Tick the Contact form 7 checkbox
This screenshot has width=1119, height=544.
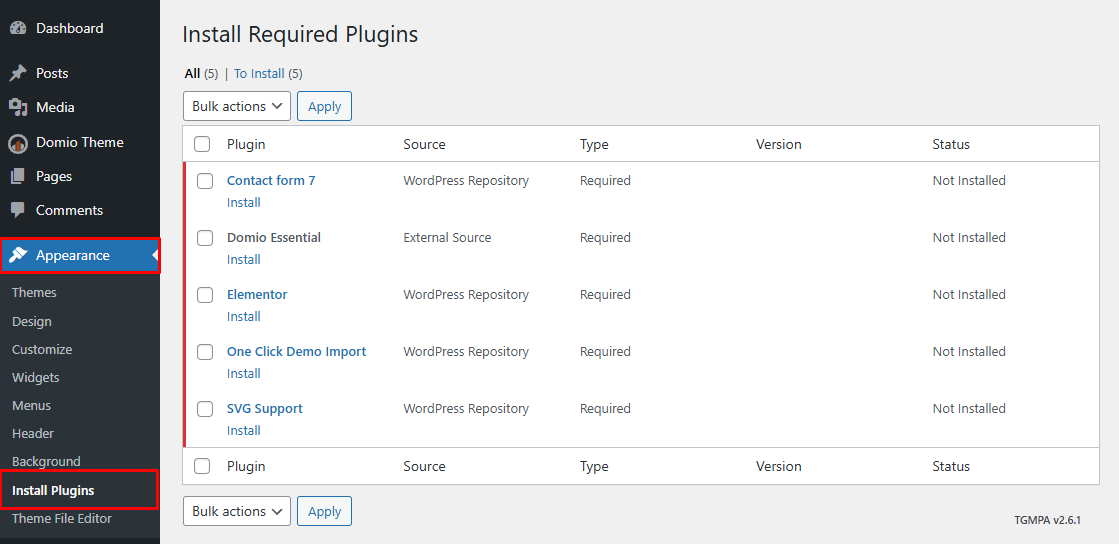point(205,181)
